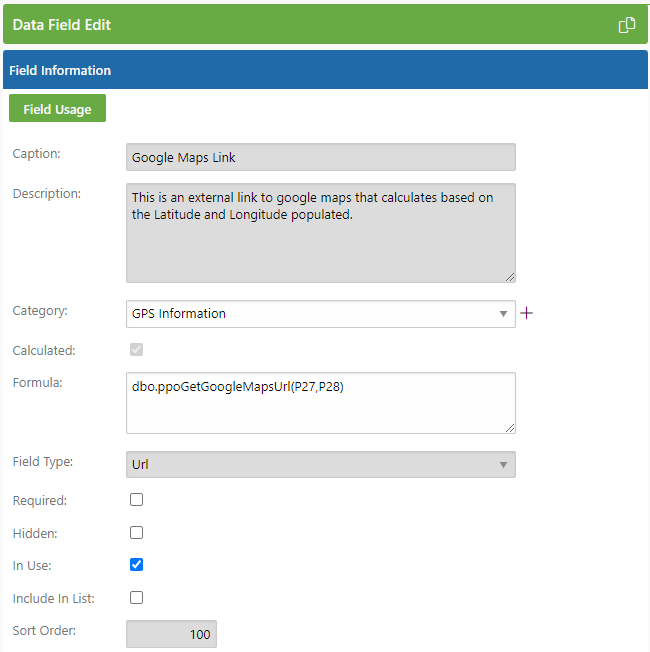Uncheck the In Use checkbox

click(x=136, y=565)
